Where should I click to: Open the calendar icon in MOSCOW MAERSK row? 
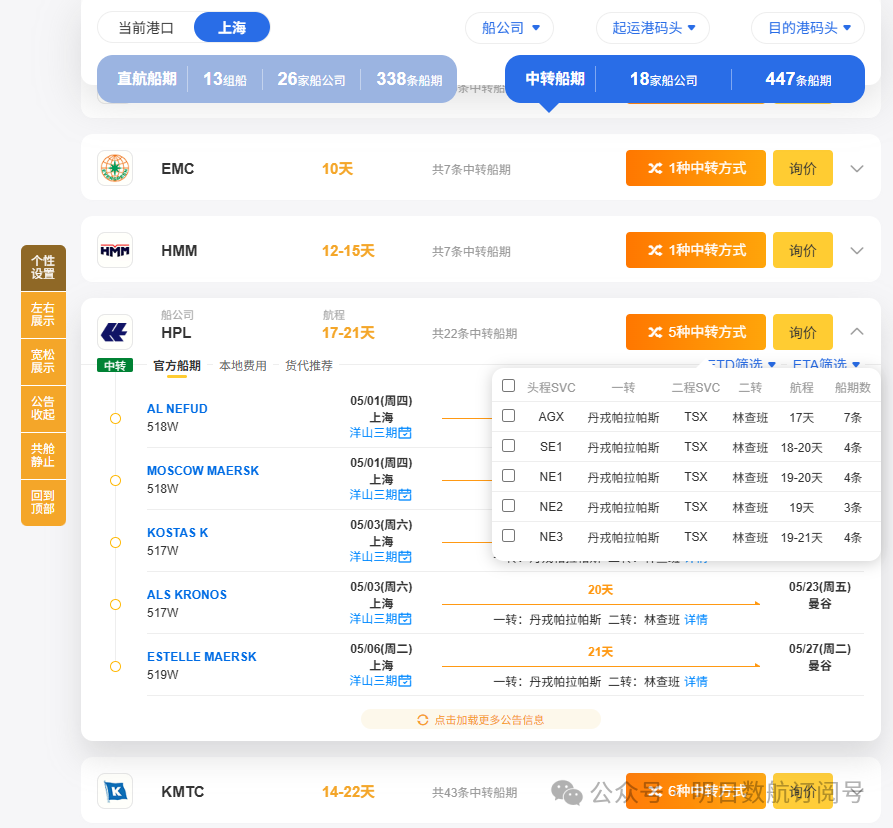[405, 495]
